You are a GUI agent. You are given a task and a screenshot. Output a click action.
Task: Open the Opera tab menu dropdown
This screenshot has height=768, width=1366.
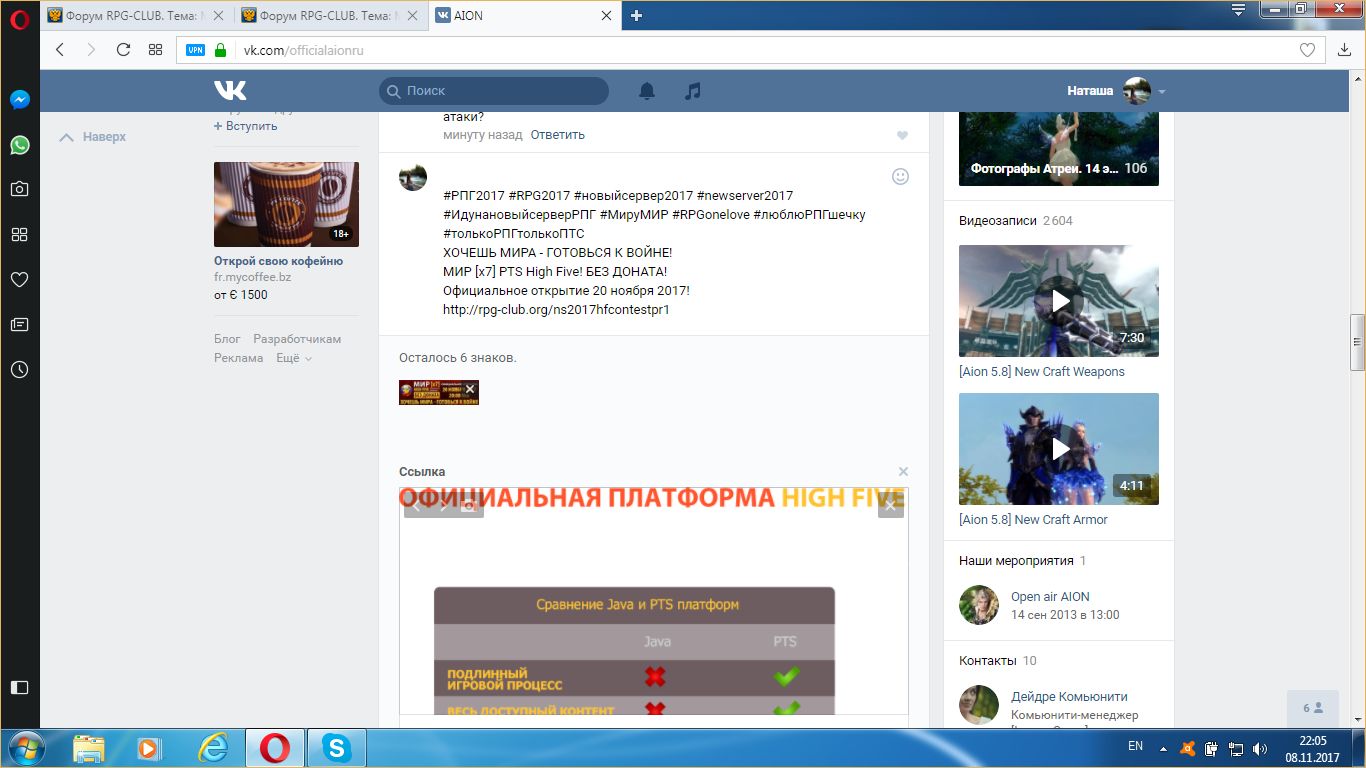point(1238,10)
